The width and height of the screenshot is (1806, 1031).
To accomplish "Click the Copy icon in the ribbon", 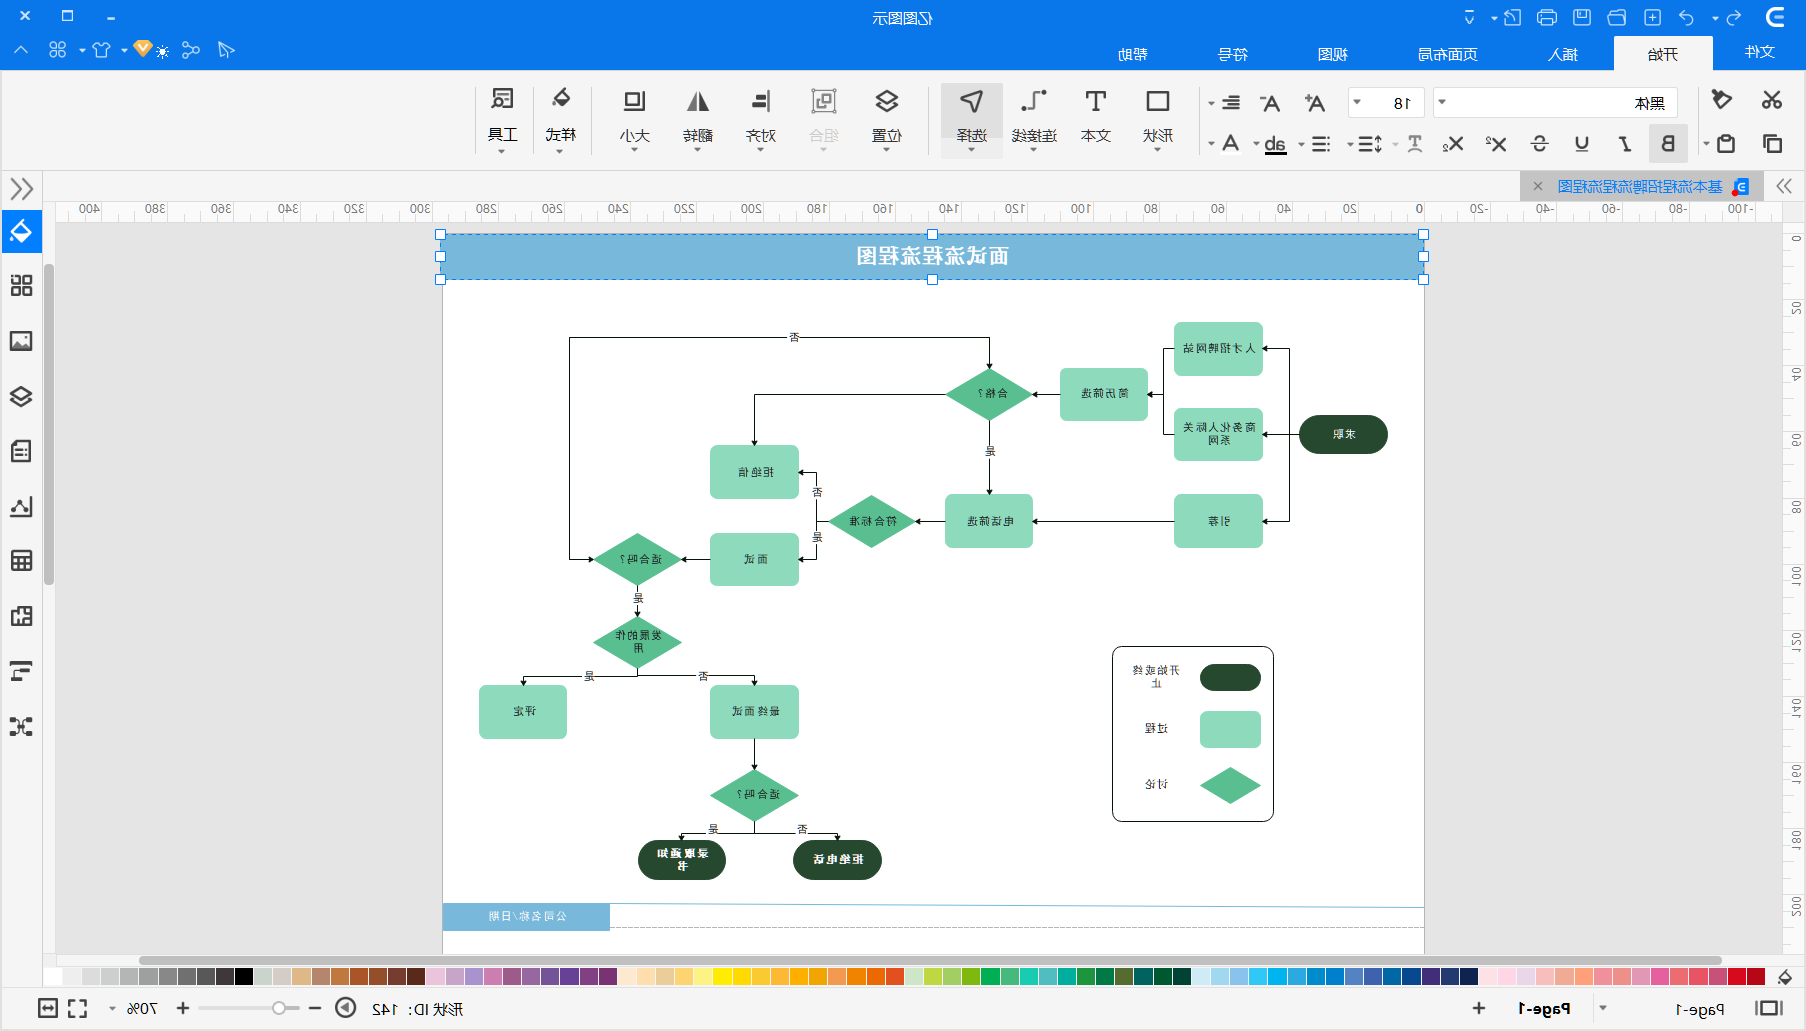I will click(1772, 144).
